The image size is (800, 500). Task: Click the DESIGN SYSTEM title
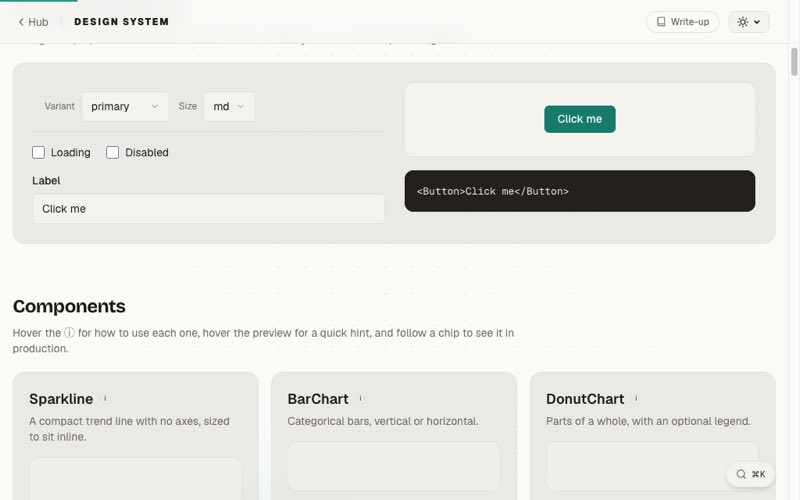pyautogui.click(x=121, y=22)
